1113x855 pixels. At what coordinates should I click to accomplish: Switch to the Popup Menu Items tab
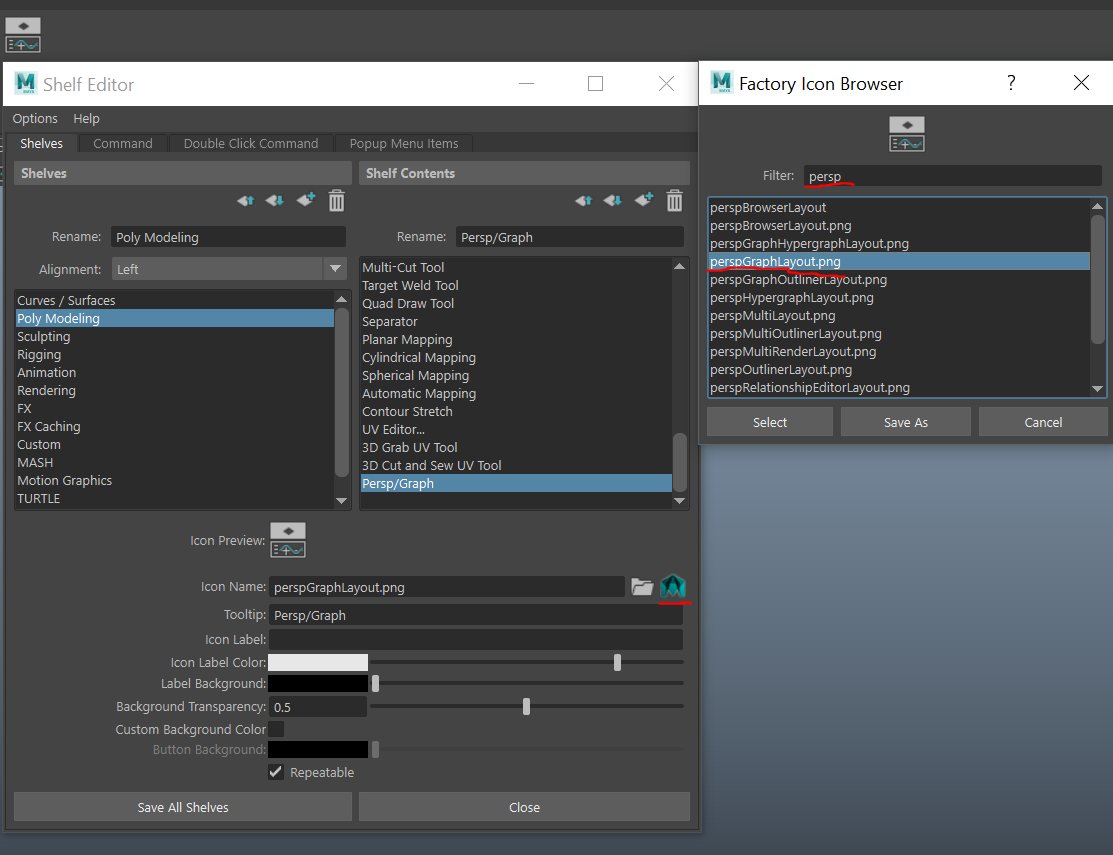click(x=404, y=143)
